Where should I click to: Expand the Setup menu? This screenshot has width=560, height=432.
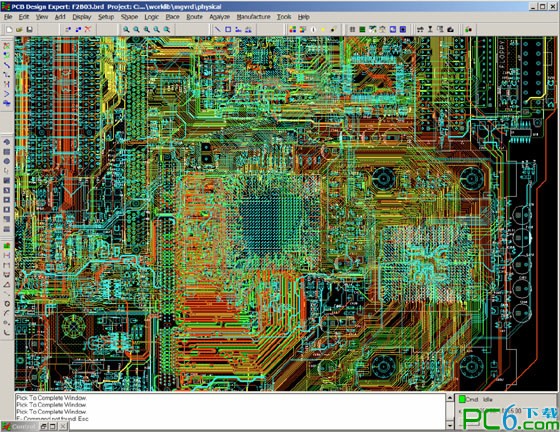106,17
